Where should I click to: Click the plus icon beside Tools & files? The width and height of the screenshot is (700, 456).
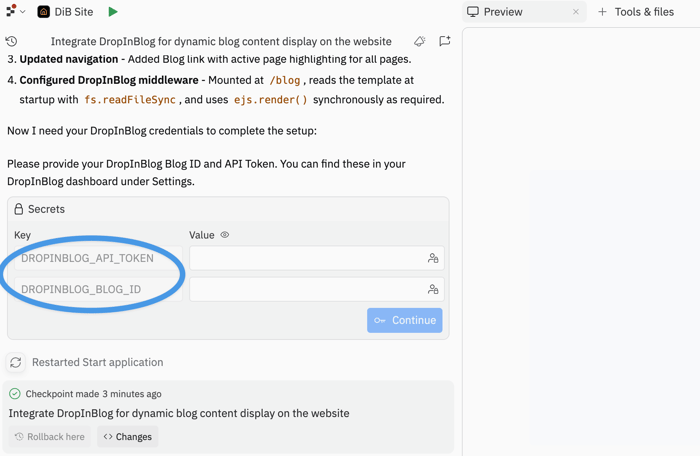602,12
